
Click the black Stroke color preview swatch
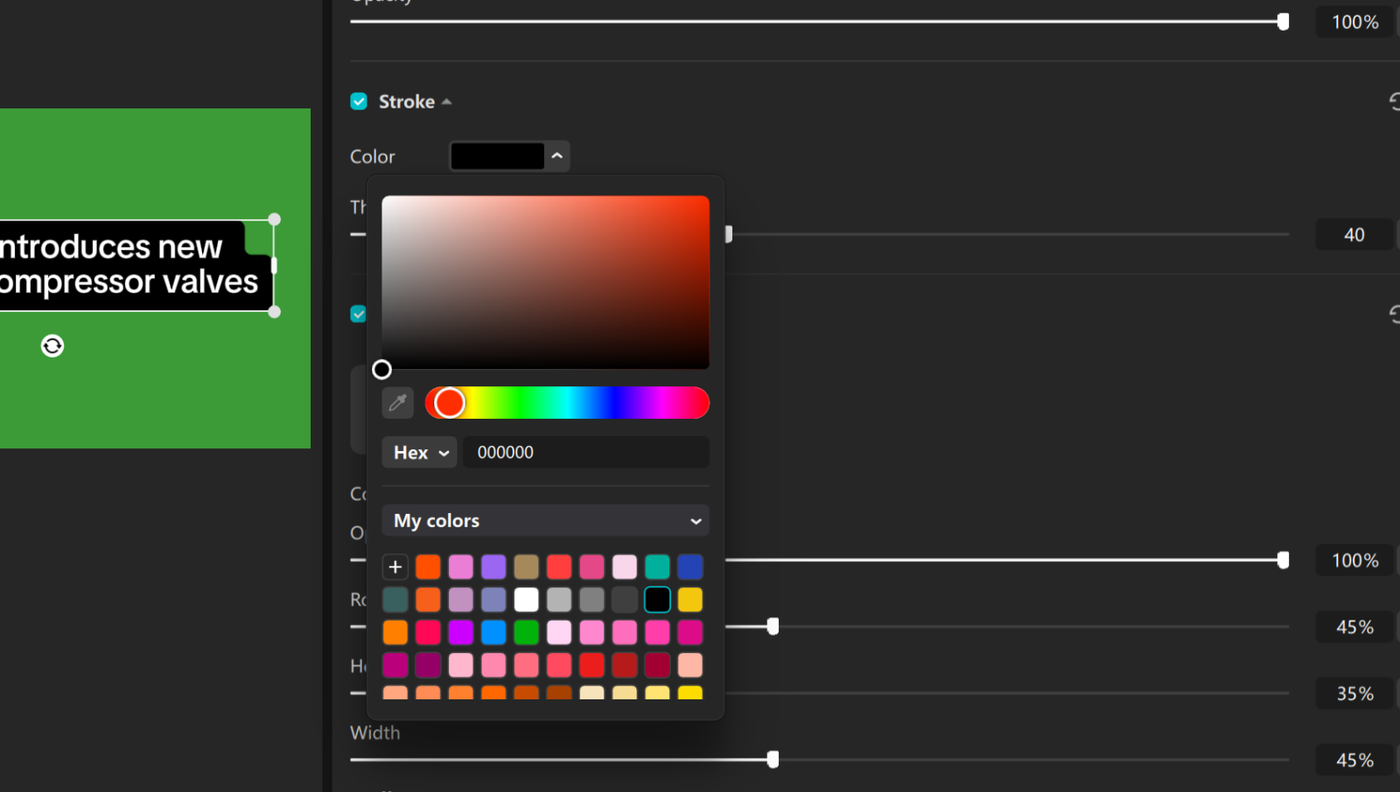pos(498,156)
